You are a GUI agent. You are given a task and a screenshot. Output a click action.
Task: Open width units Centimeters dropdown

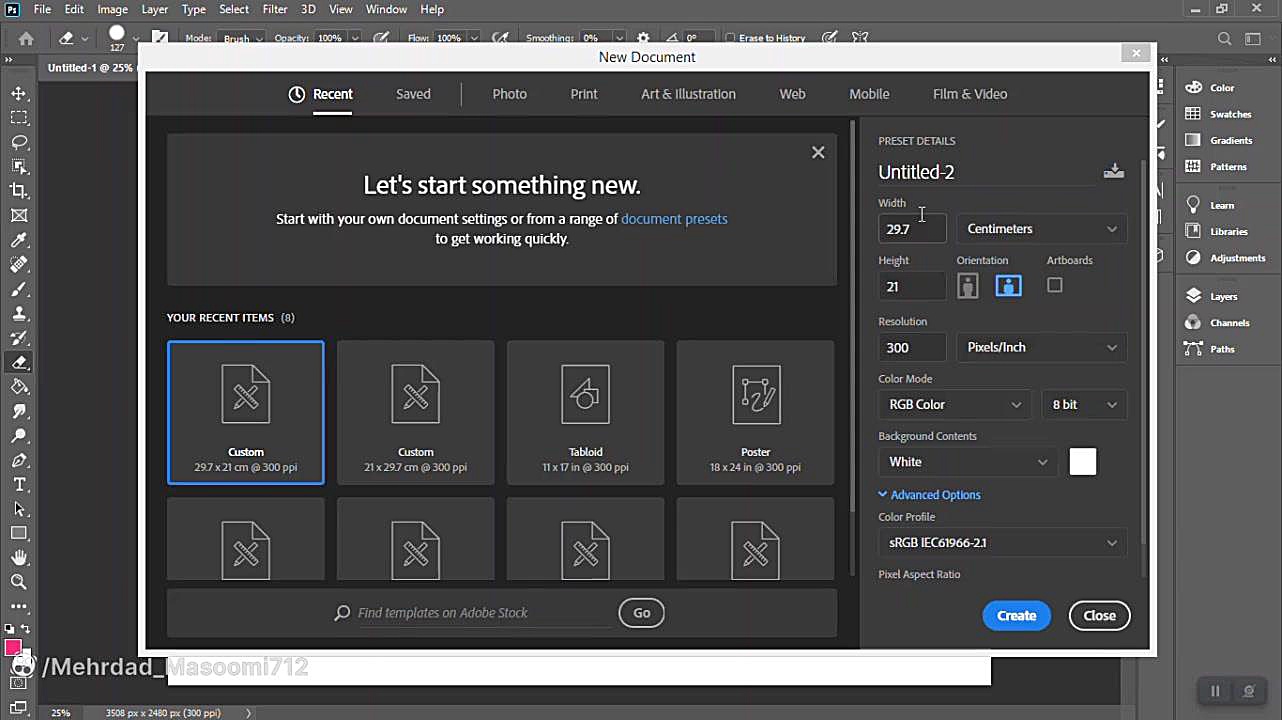tap(1042, 229)
